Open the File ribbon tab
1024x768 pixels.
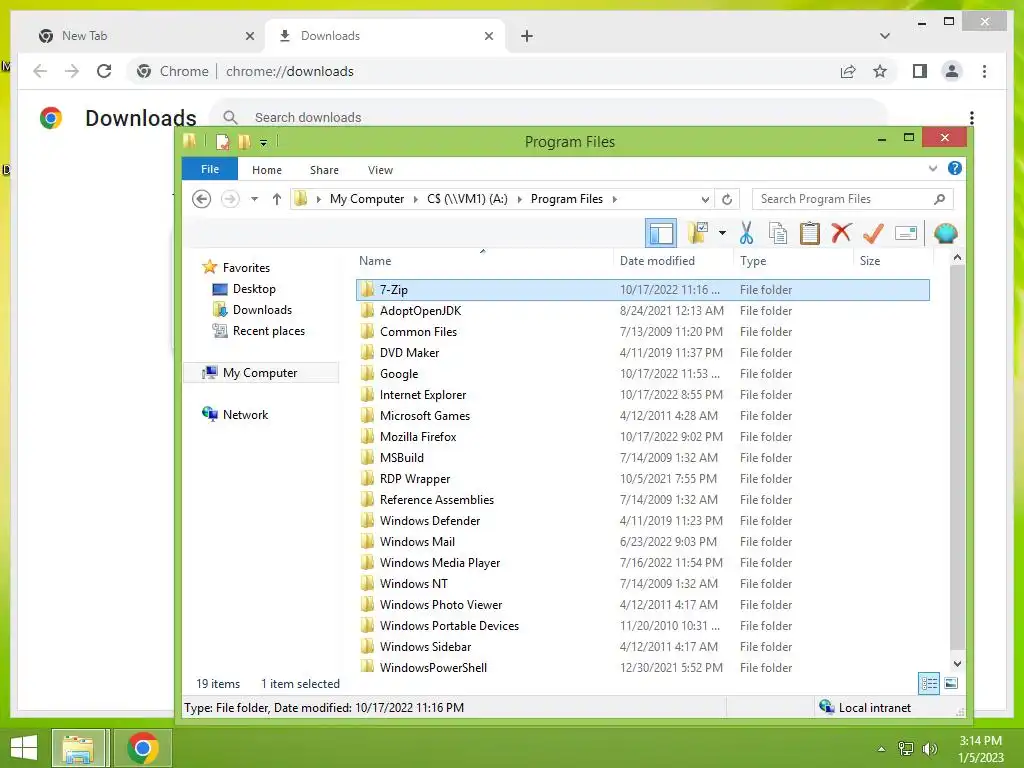pyautogui.click(x=210, y=169)
